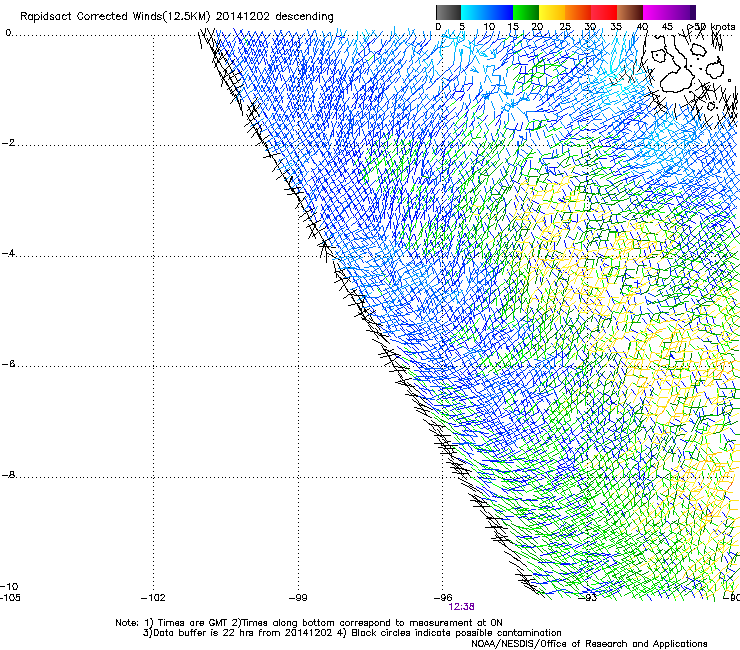The image size is (740, 650).
Task: Click the '-96' longitude axis label
Action: (443, 598)
